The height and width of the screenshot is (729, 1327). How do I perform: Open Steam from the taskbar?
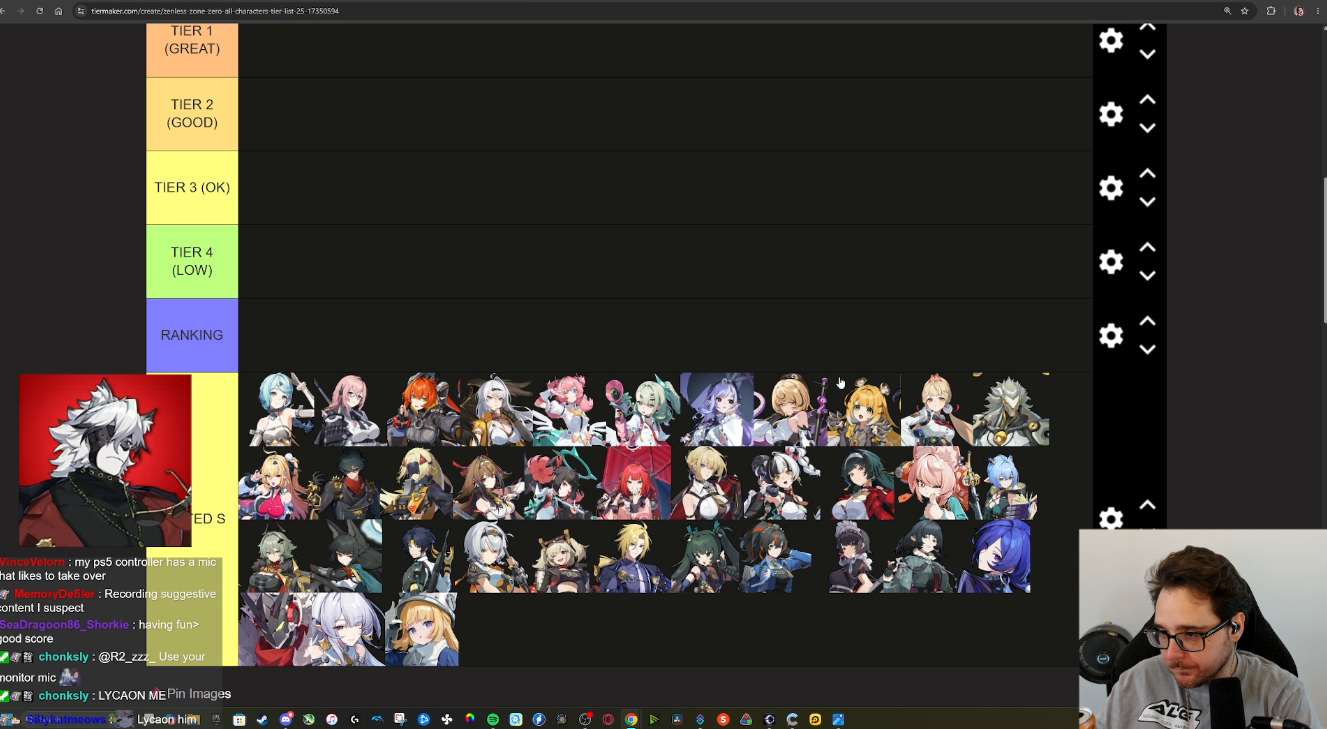(262, 719)
